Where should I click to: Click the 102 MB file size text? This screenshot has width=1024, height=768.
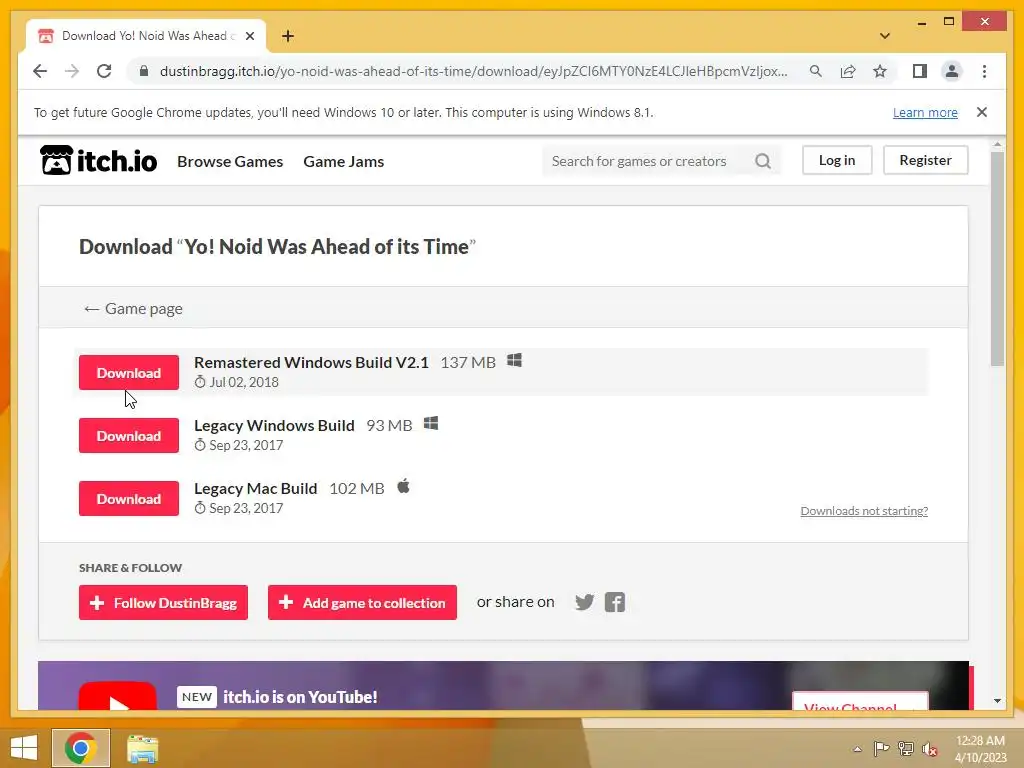tap(357, 488)
